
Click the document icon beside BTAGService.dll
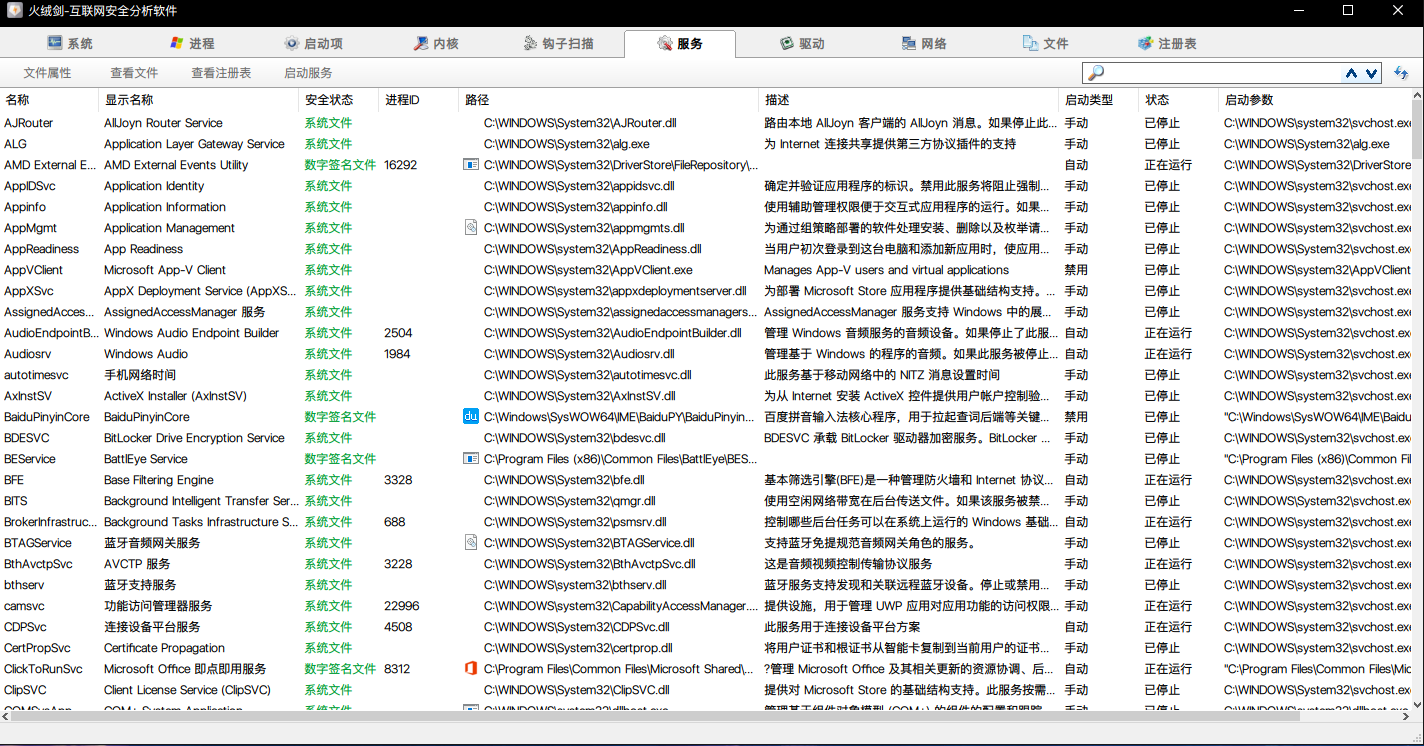pos(471,543)
